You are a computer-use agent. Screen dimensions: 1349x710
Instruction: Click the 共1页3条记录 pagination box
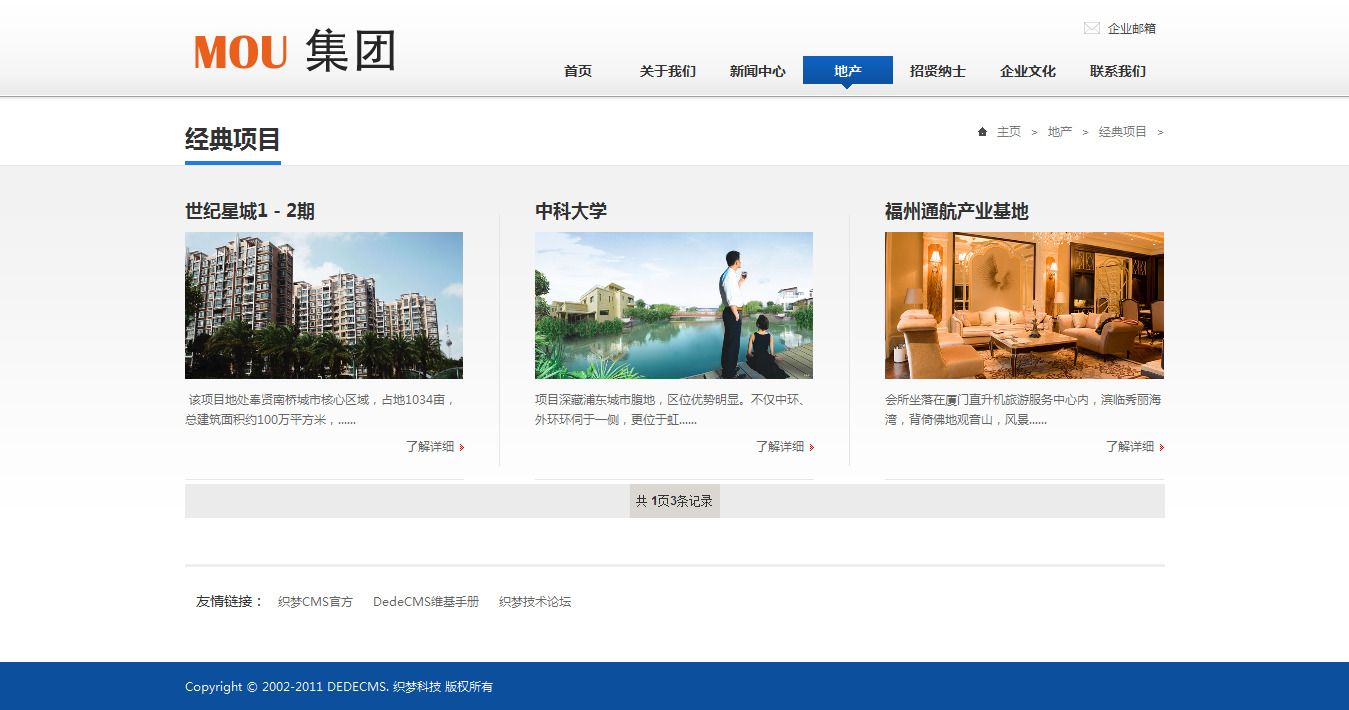(674, 501)
